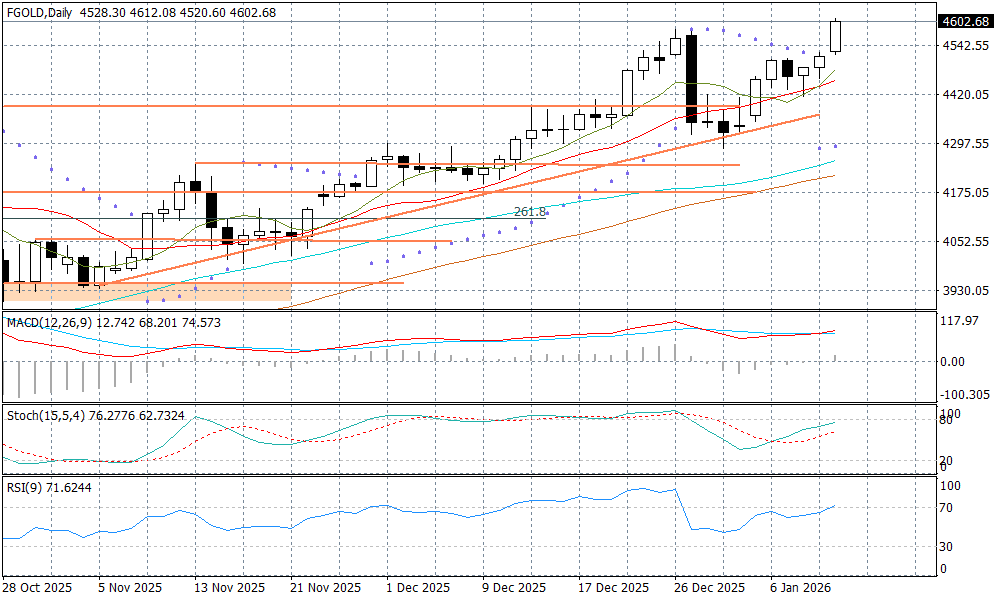
Task: Click the 28 Oct 2025 date label
Action: click(x=39, y=587)
